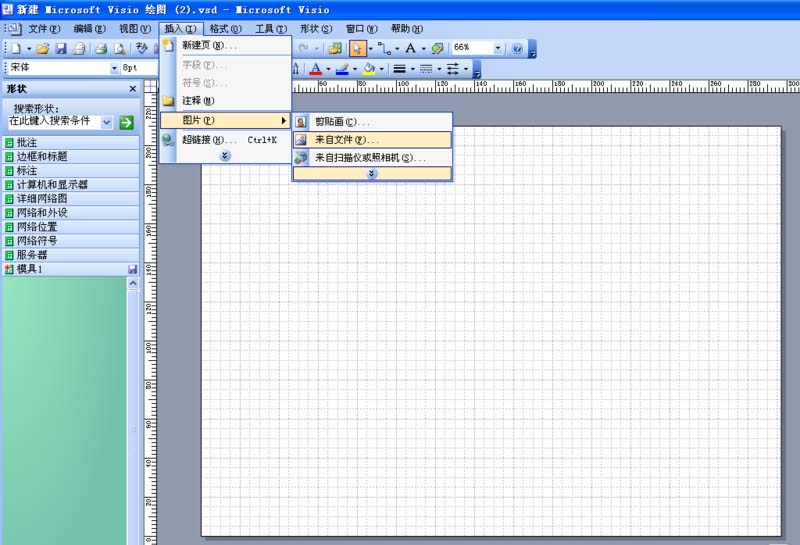Click the Help question mark icon
800x545 pixels.
click(517, 48)
